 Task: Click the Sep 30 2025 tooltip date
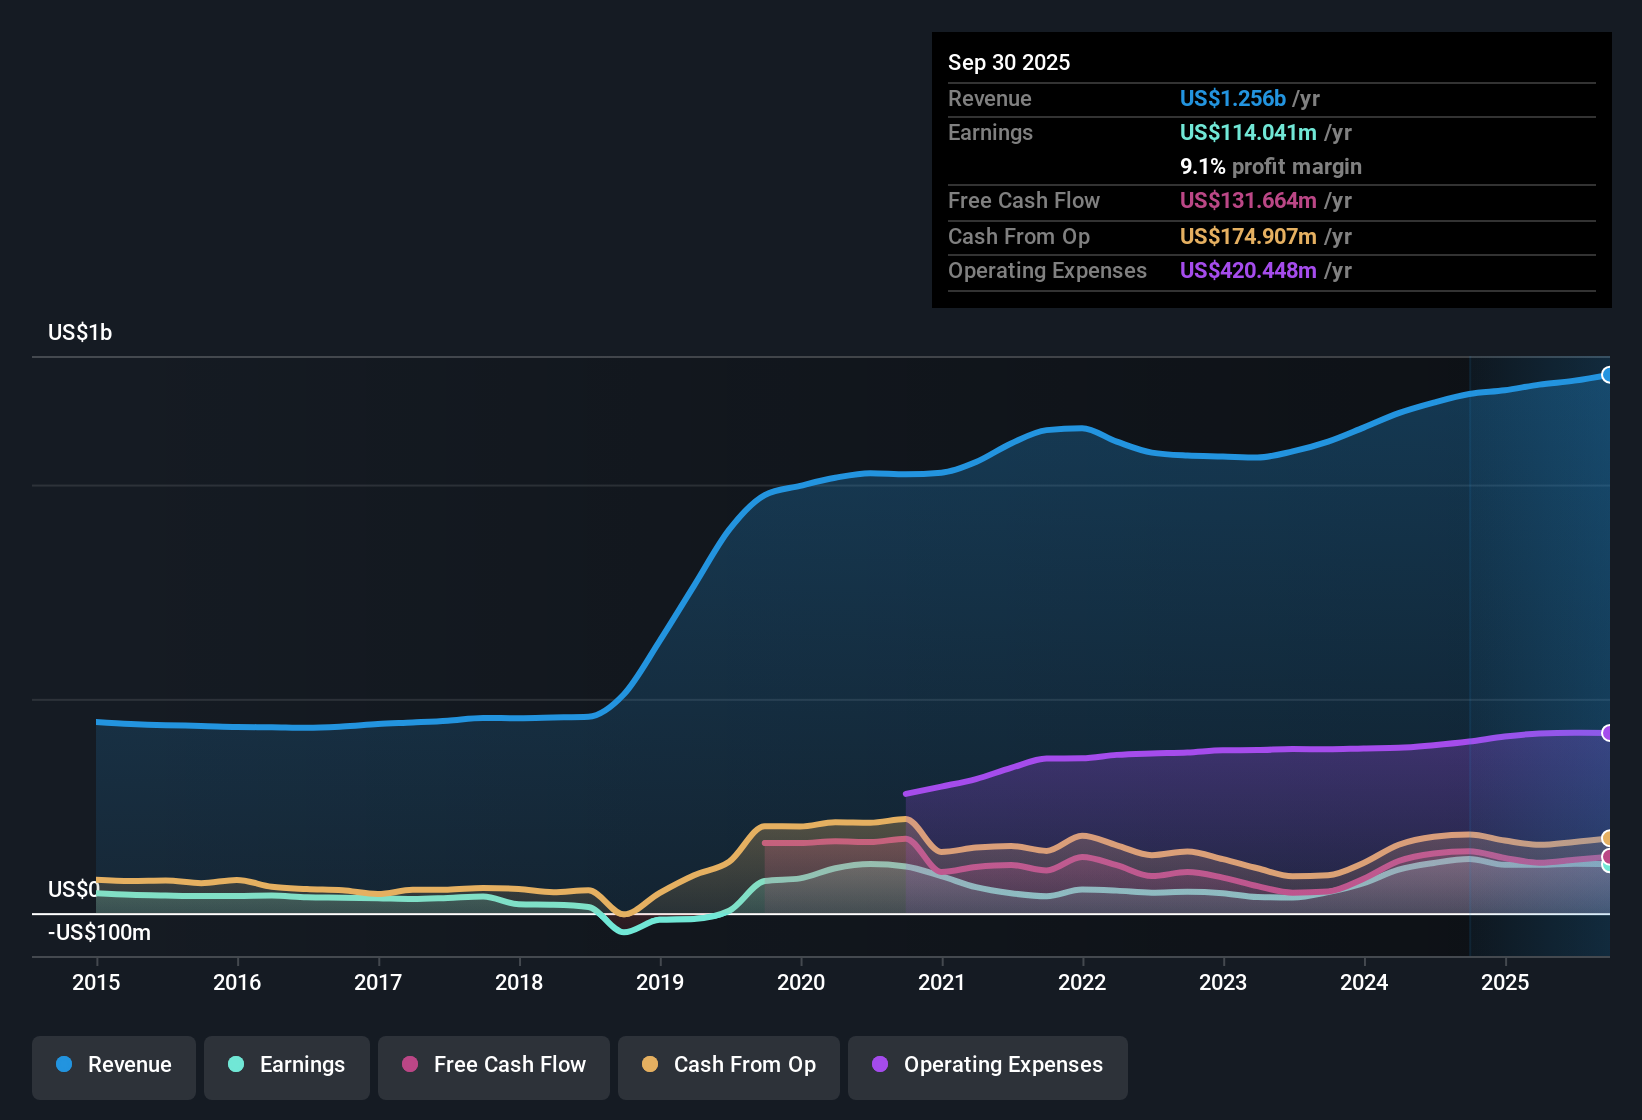click(x=1009, y=62)
